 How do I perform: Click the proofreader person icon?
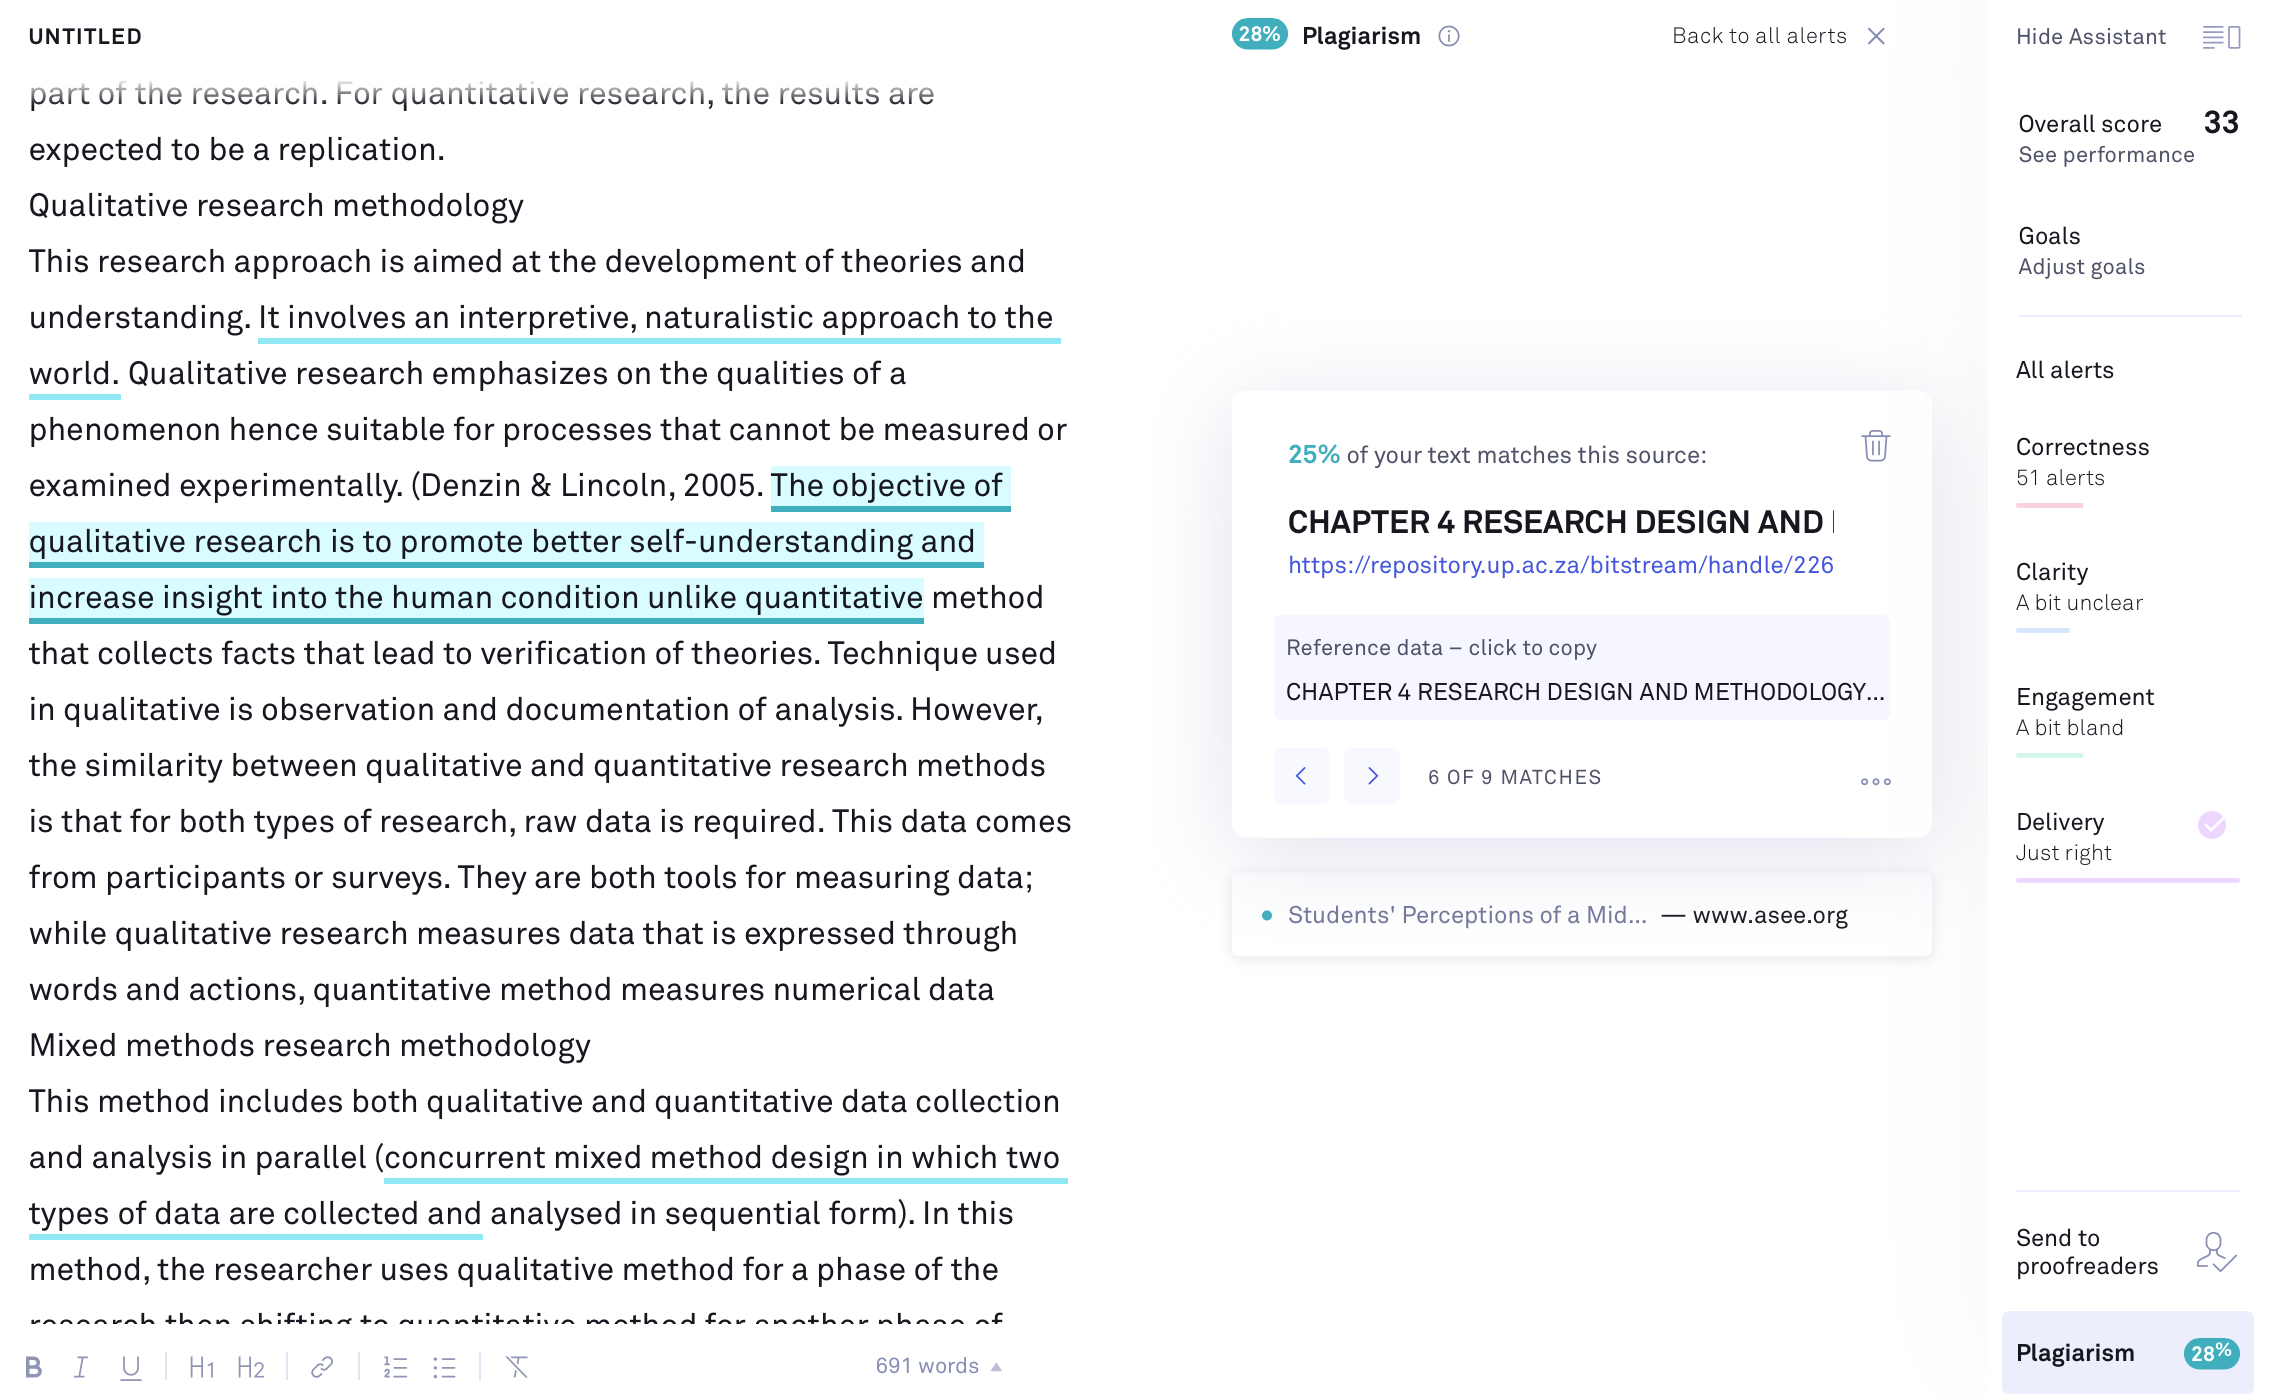tap(2216, 1252)
